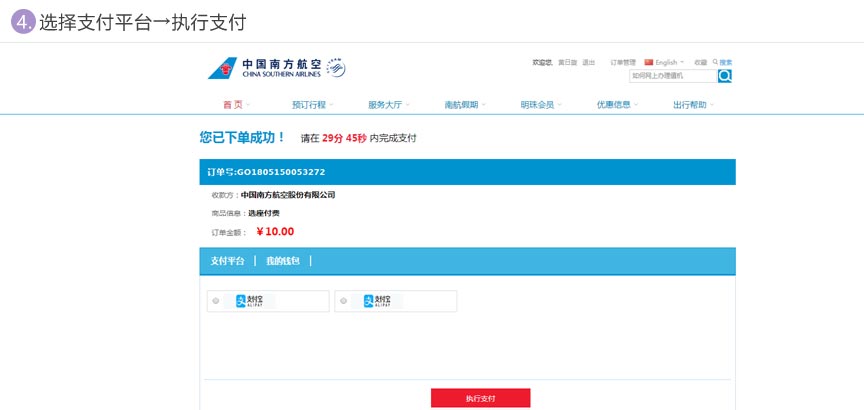Click the 搜索 search icon link
The width and height of the screenshot is (864, 410).
(724, 62)
